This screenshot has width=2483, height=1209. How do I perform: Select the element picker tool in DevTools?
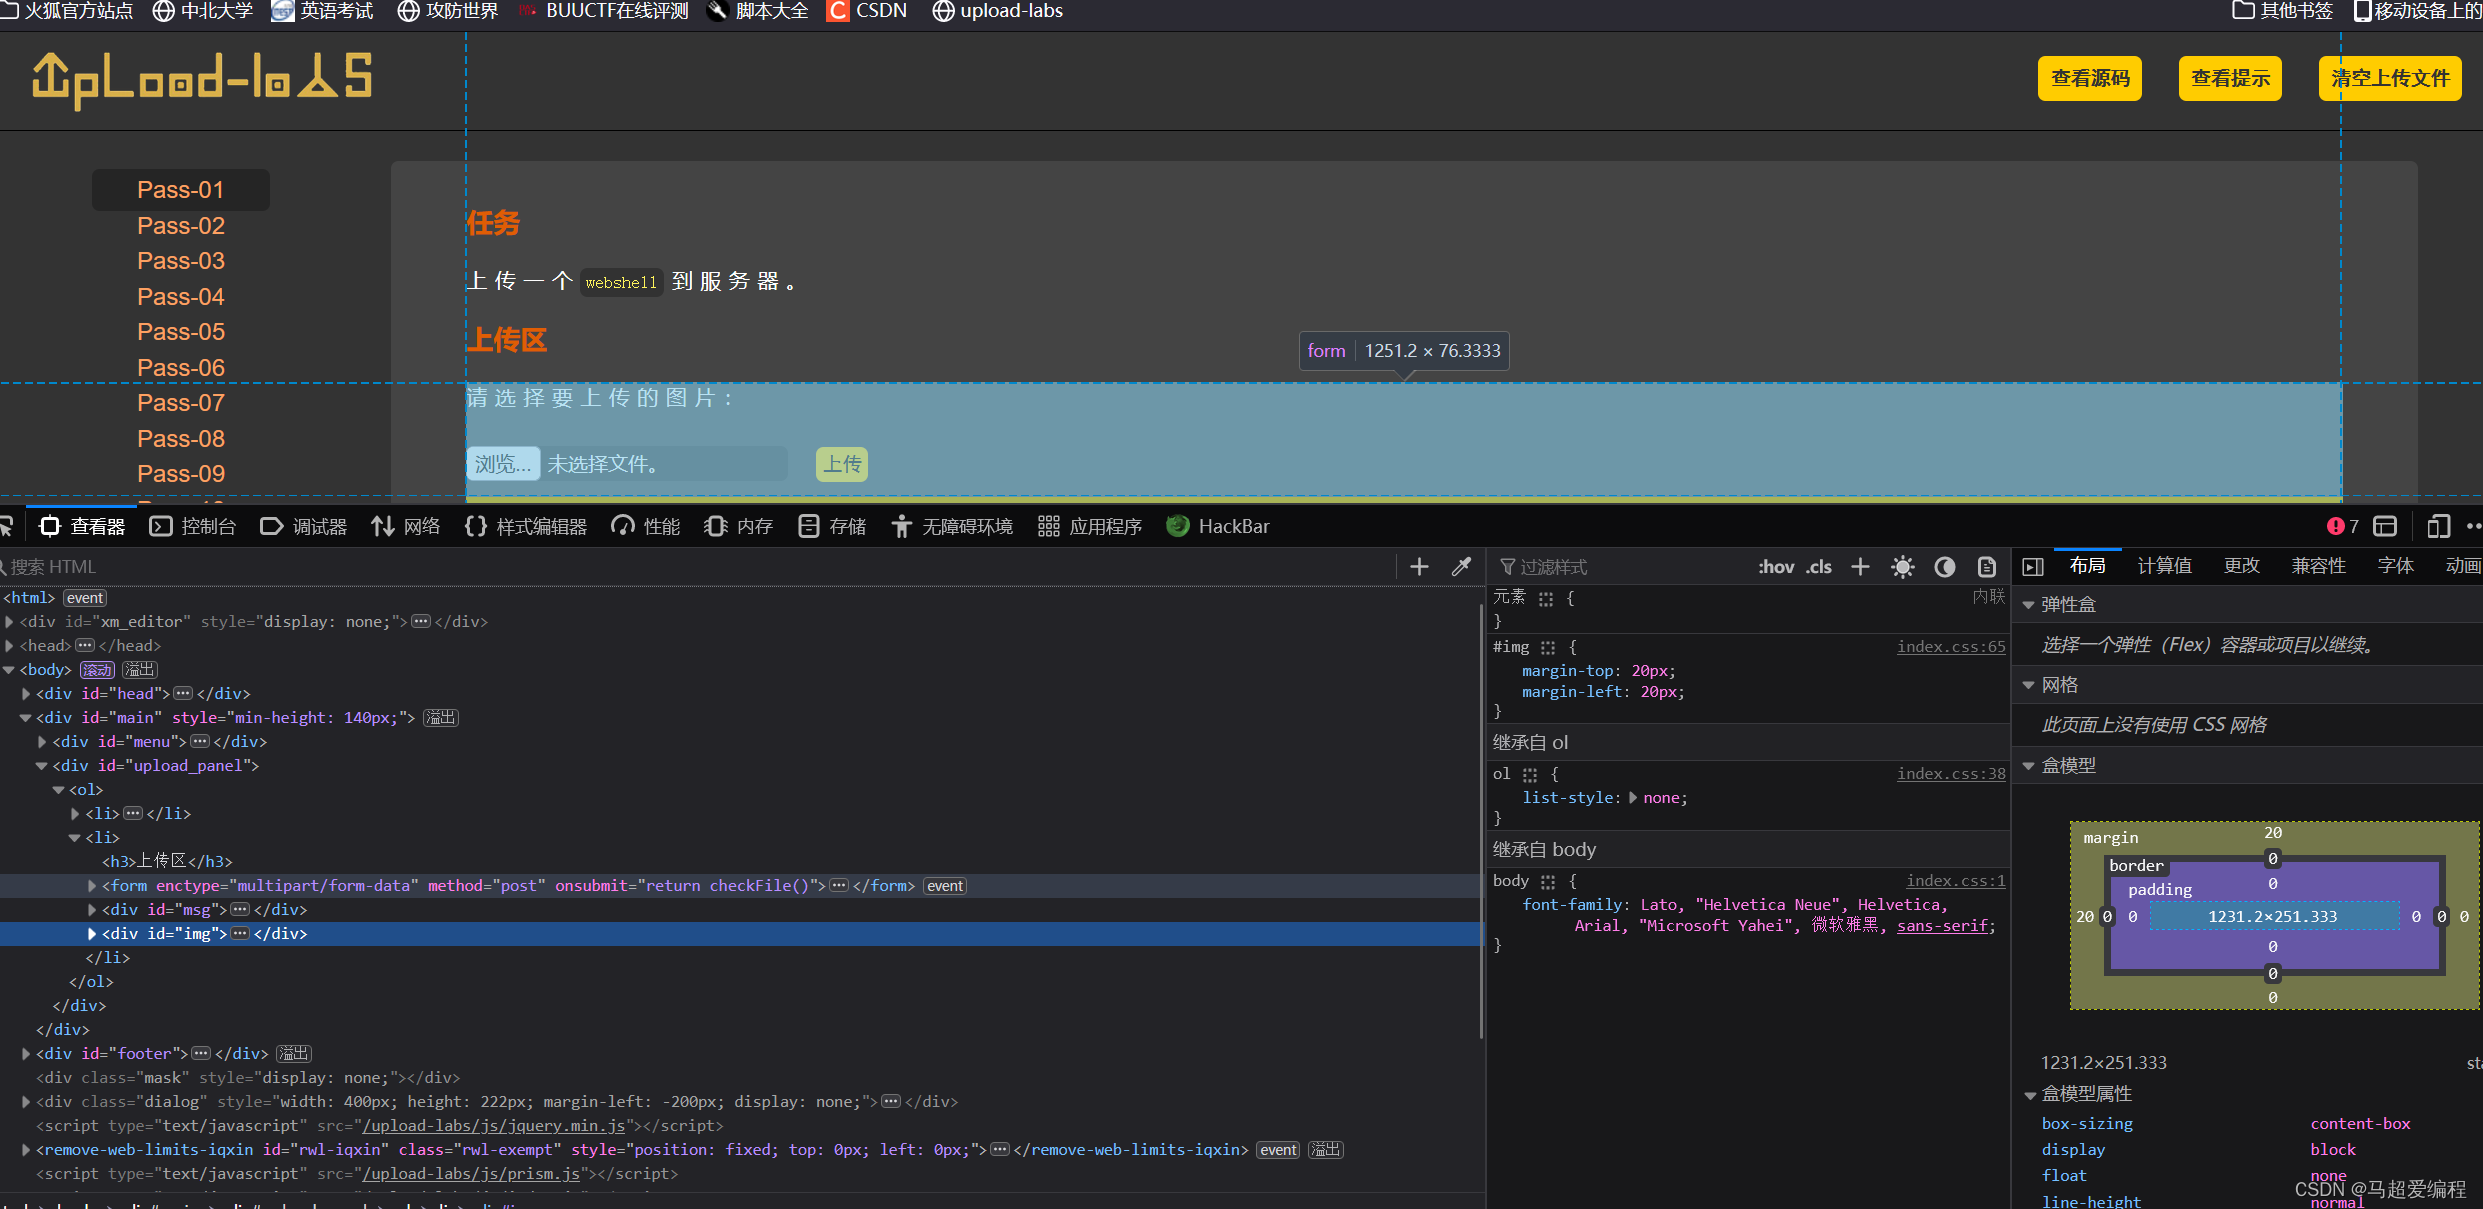pyautogui.click(x=8, y=526)
